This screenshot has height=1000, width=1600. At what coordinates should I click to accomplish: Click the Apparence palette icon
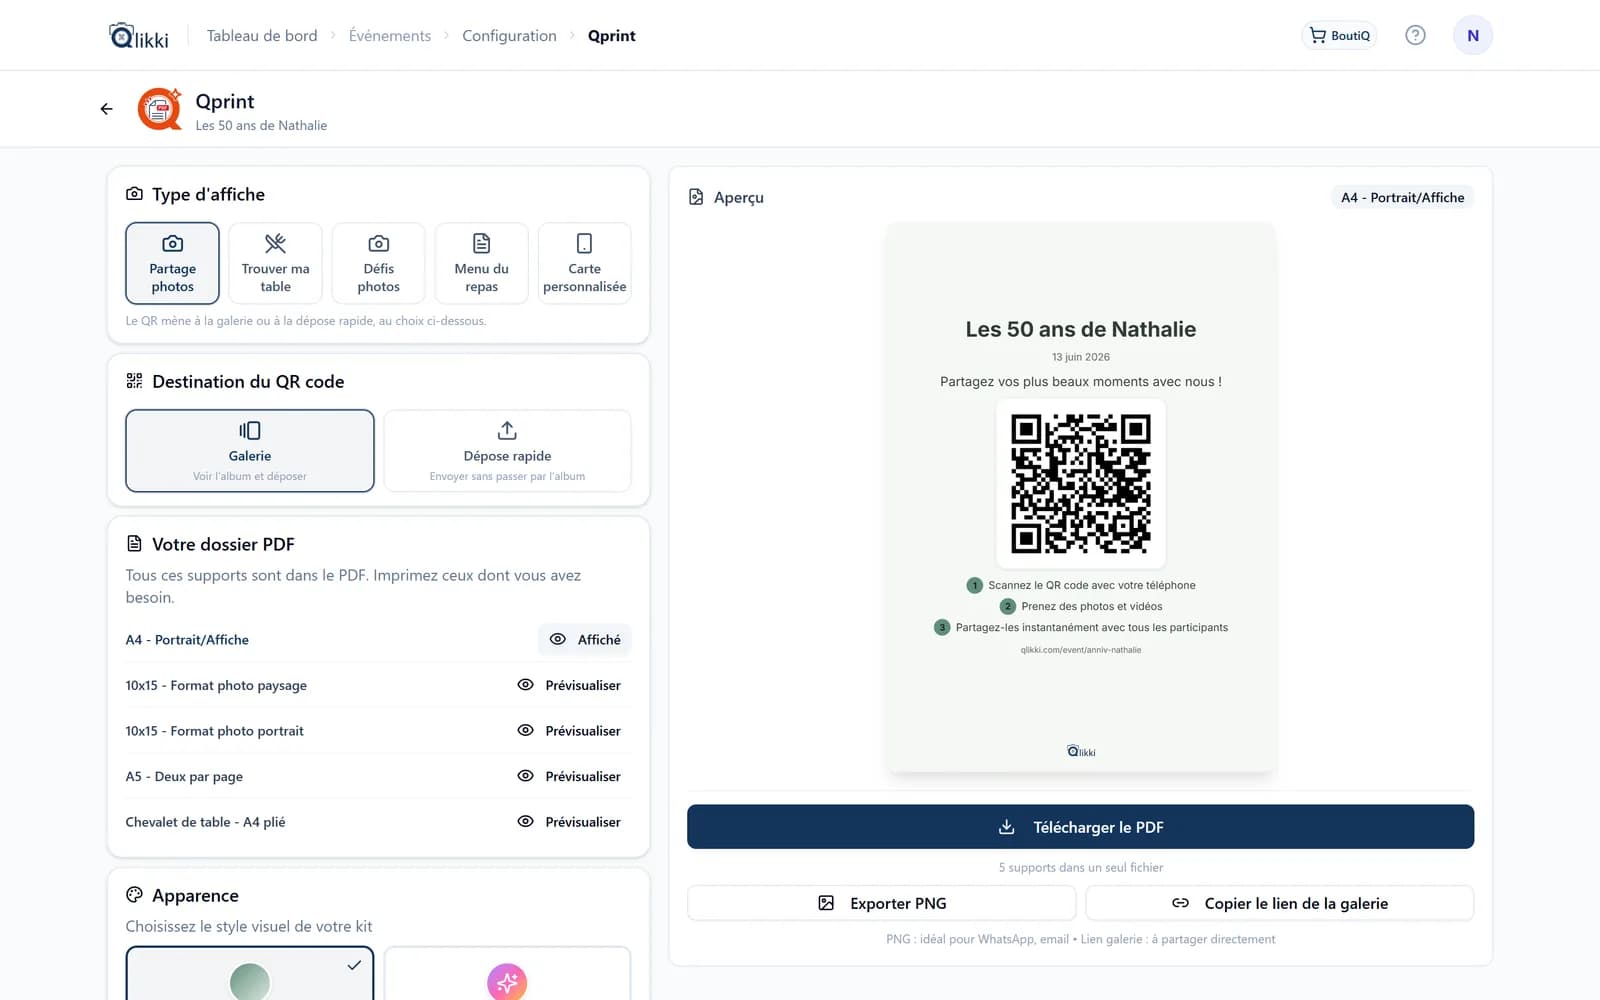pyautogui.click(x=134, y=895)
